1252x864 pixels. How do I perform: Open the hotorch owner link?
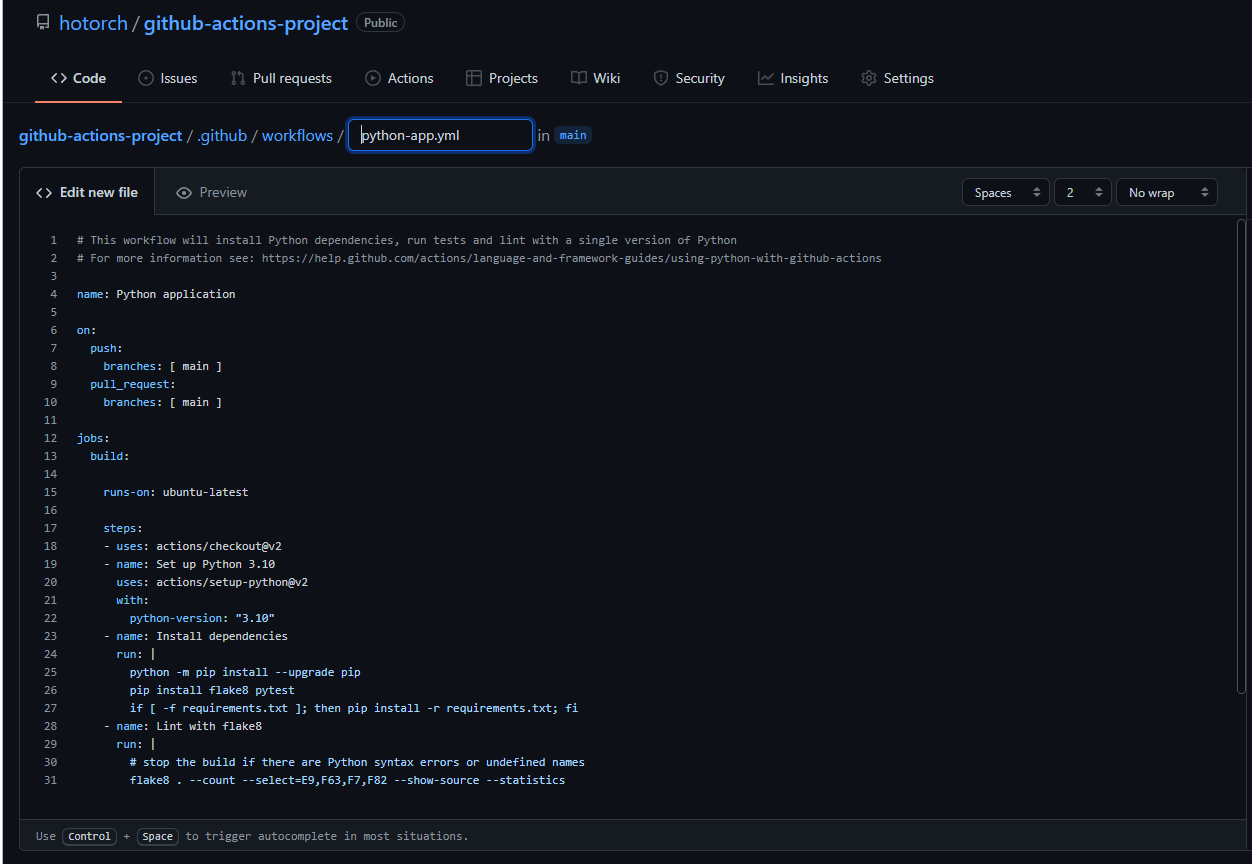pos(93,23)
